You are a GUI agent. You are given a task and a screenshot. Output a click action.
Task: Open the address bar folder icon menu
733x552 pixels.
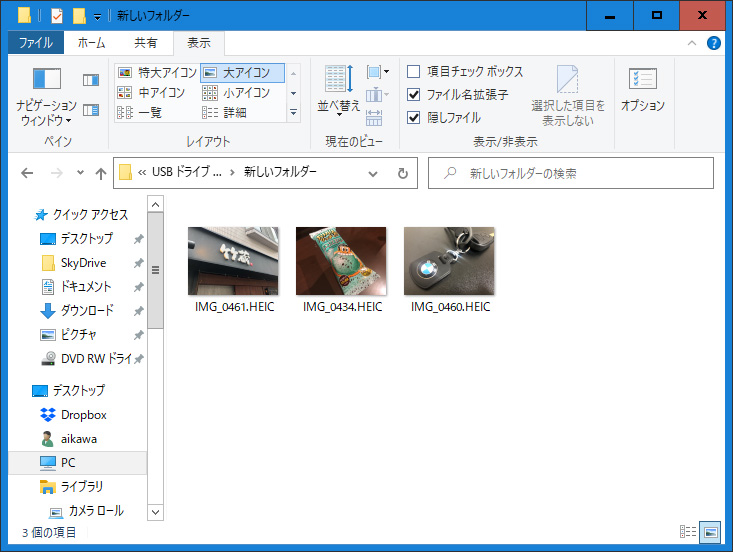125,172
